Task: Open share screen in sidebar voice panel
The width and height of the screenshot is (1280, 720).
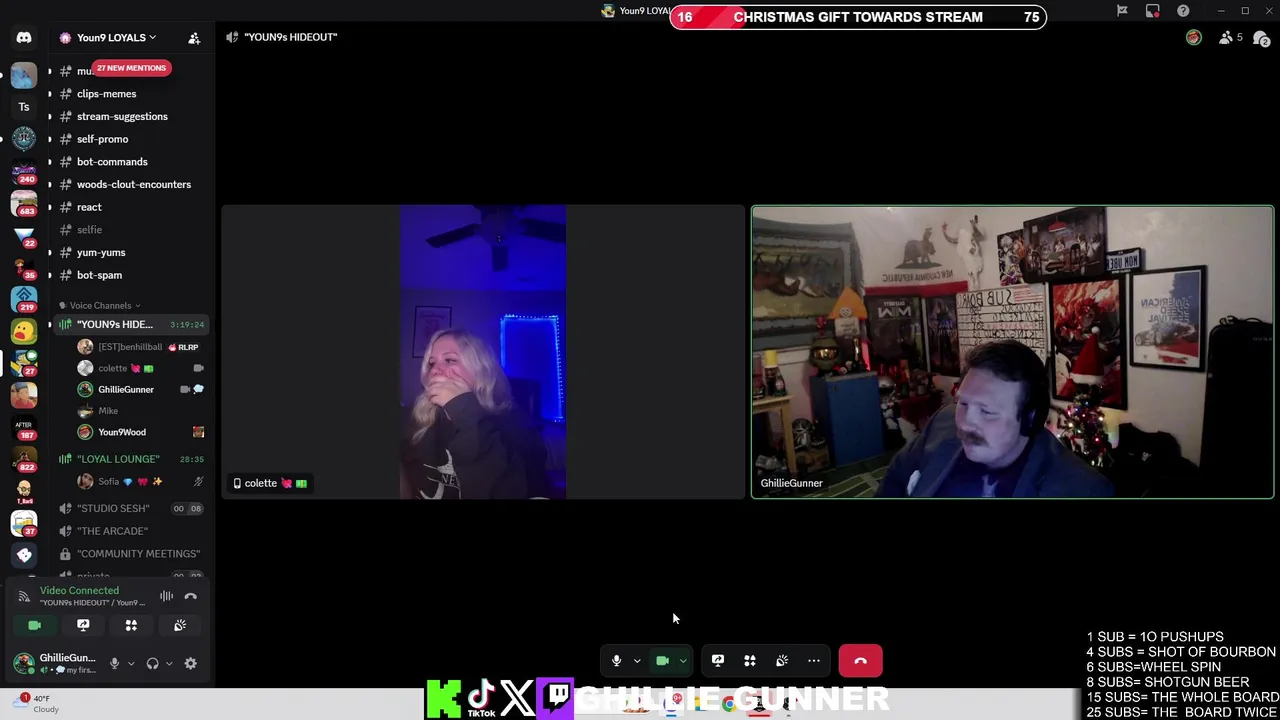Action: click(83, 625)
